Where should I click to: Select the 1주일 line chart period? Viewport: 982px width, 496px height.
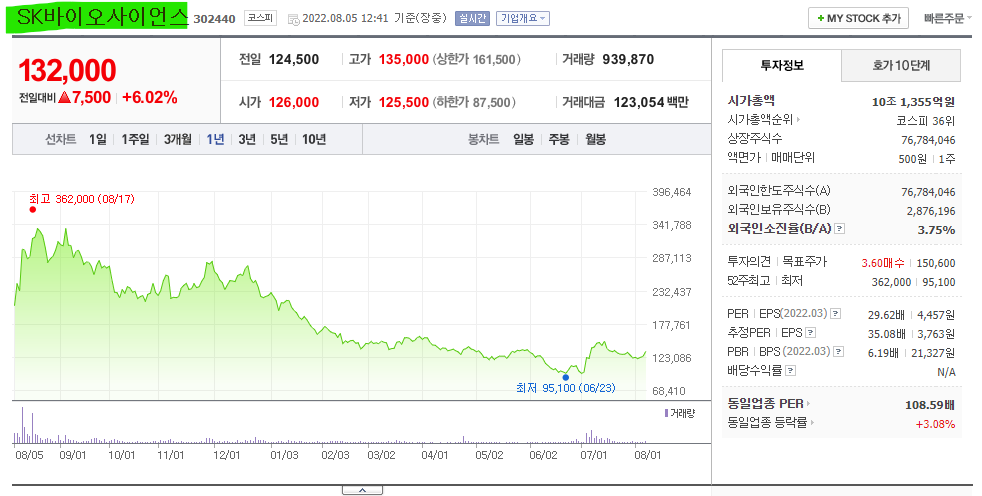(x=135, y=139)
